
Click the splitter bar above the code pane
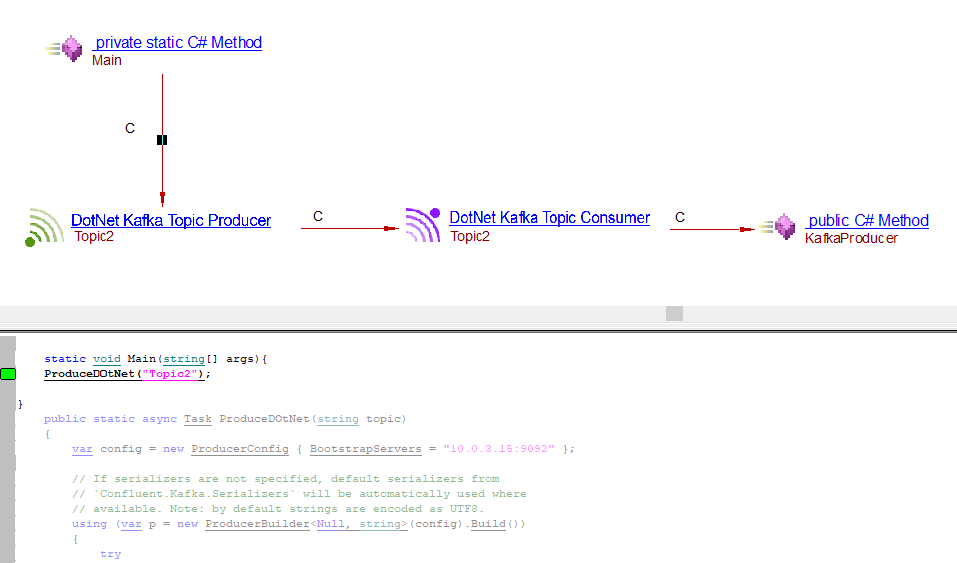pyautogui.click(x=478, y=329)
